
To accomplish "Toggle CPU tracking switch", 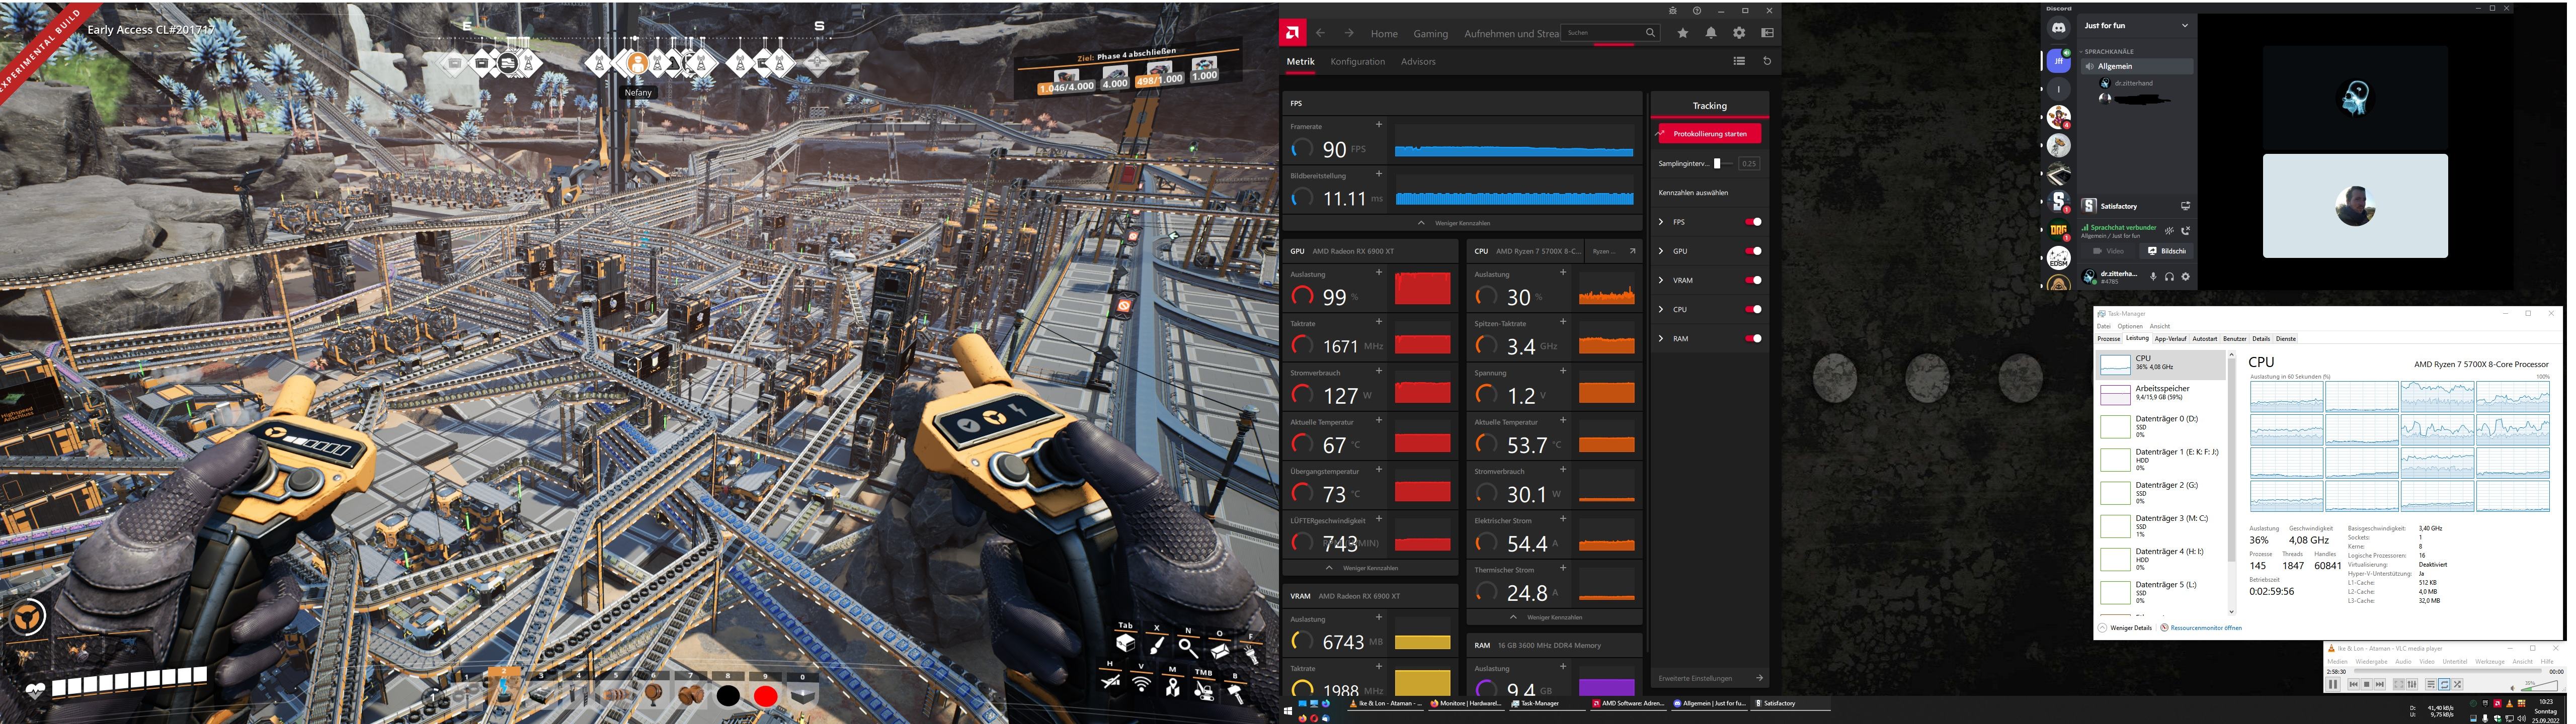I will 1753,309.
